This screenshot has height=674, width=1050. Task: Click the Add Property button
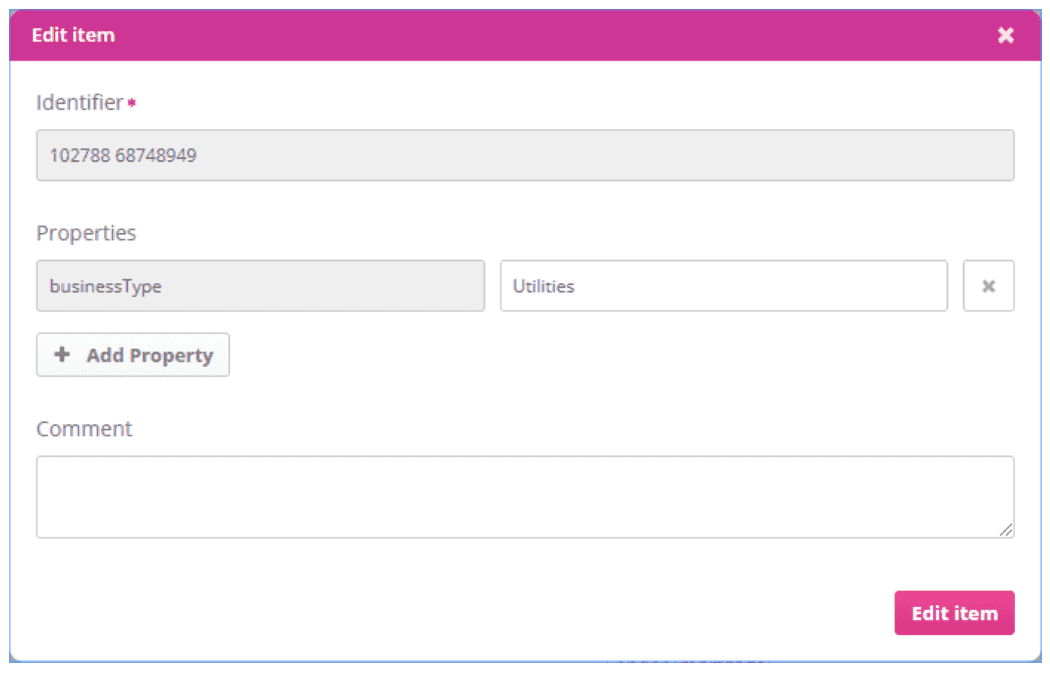click(133, 355)
